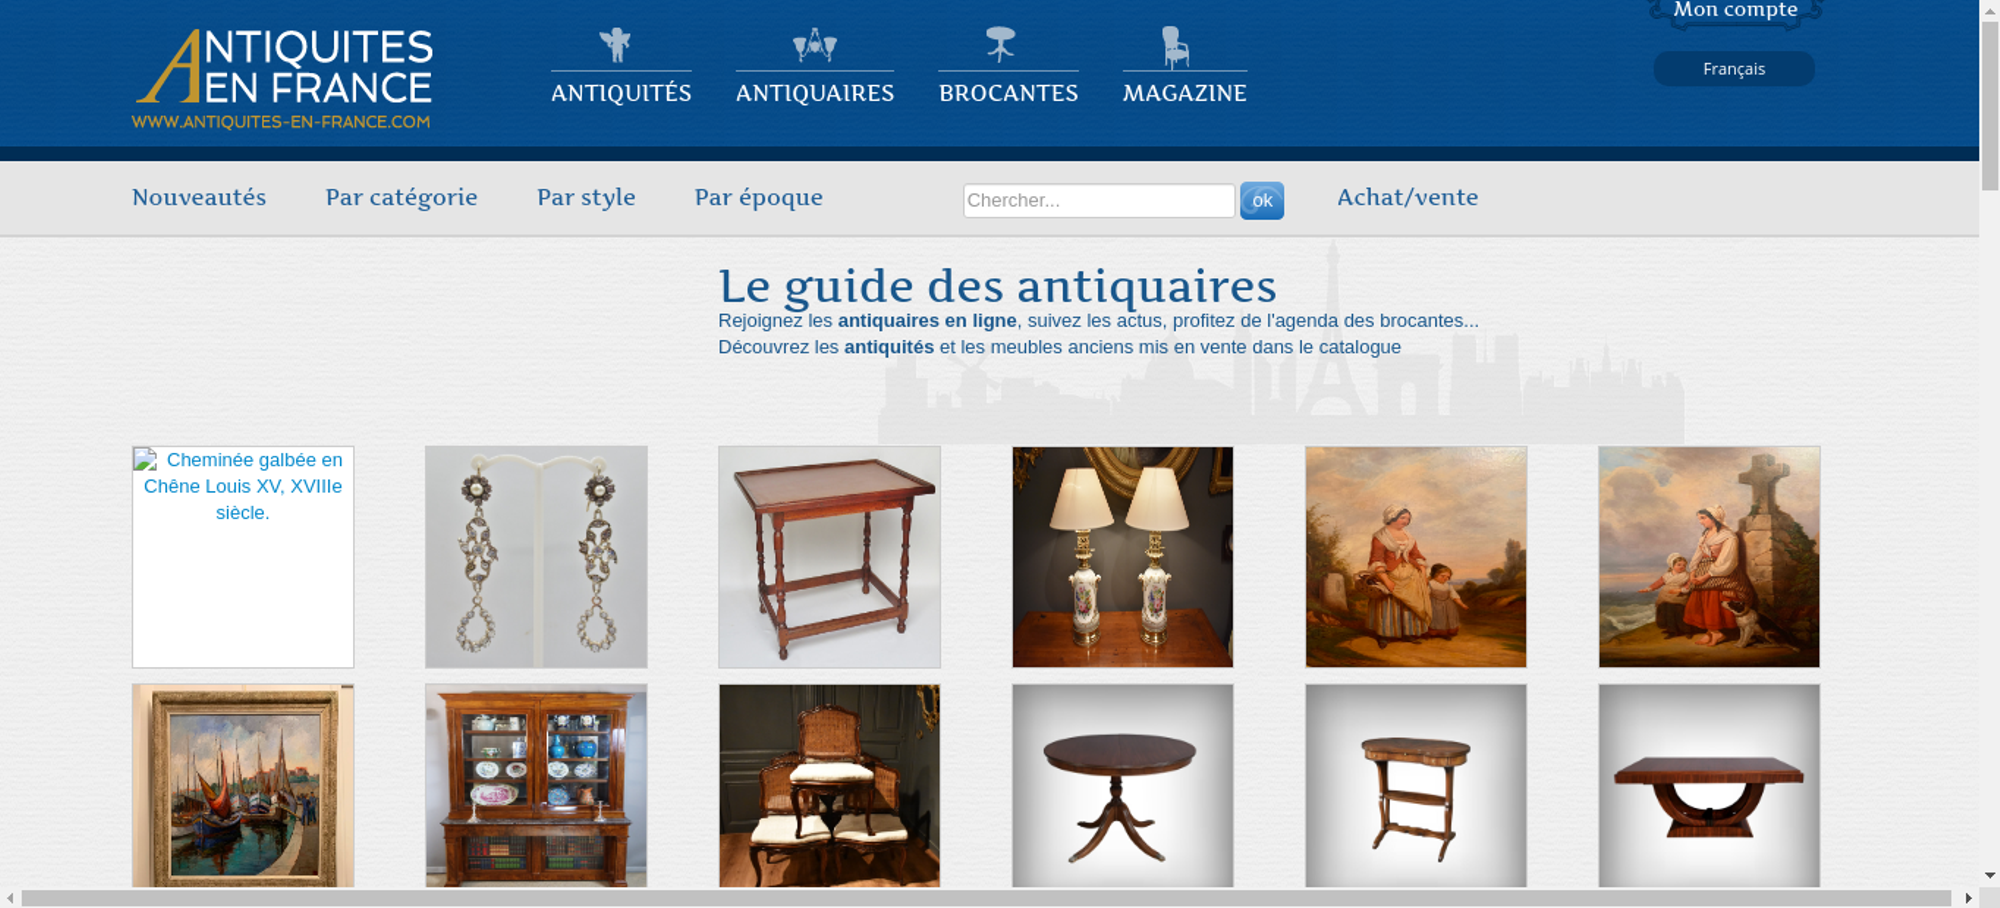This screenshot has height=908, width=2000.
Task: Click the chandelier icon above Antiquaires
Action: [814, 45]
